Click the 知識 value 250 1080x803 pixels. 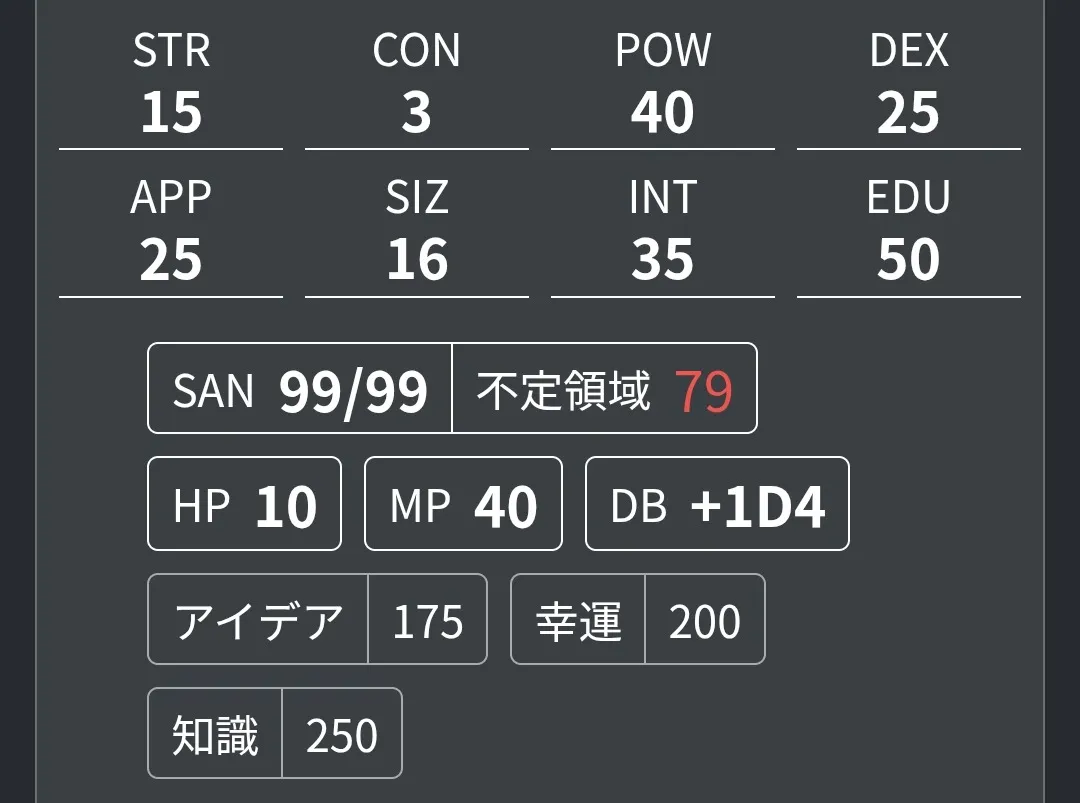(342, 735)
